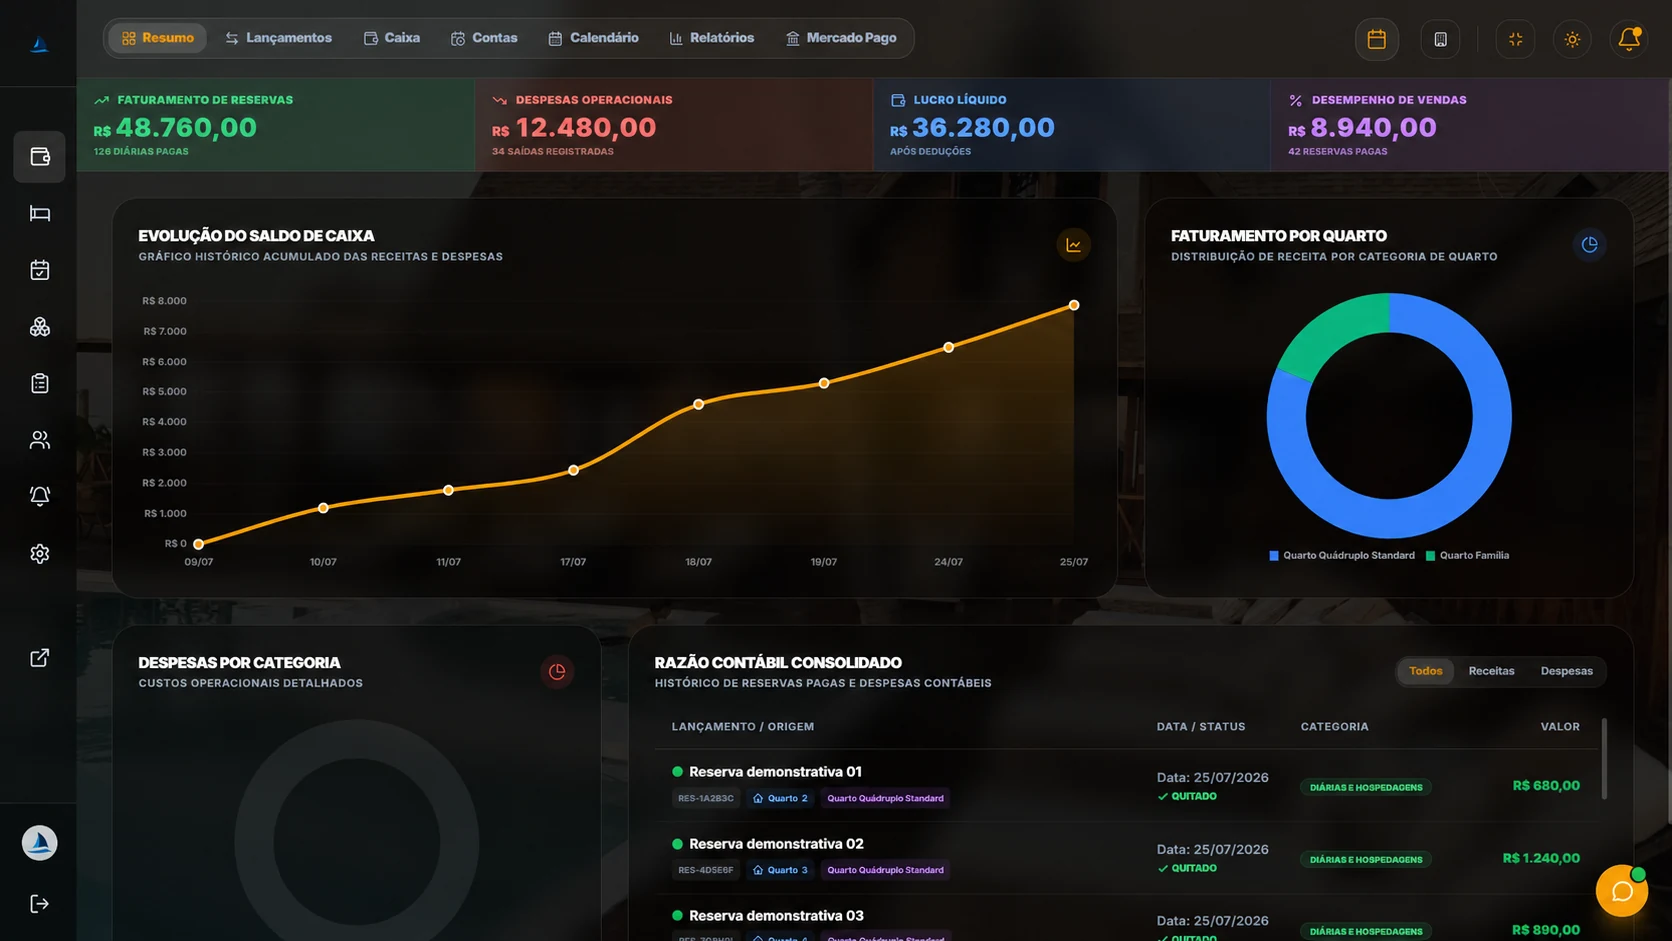1672x941 pixels.
Task: Click the Lançamento / Origem column header
Action: coord(743,727)
